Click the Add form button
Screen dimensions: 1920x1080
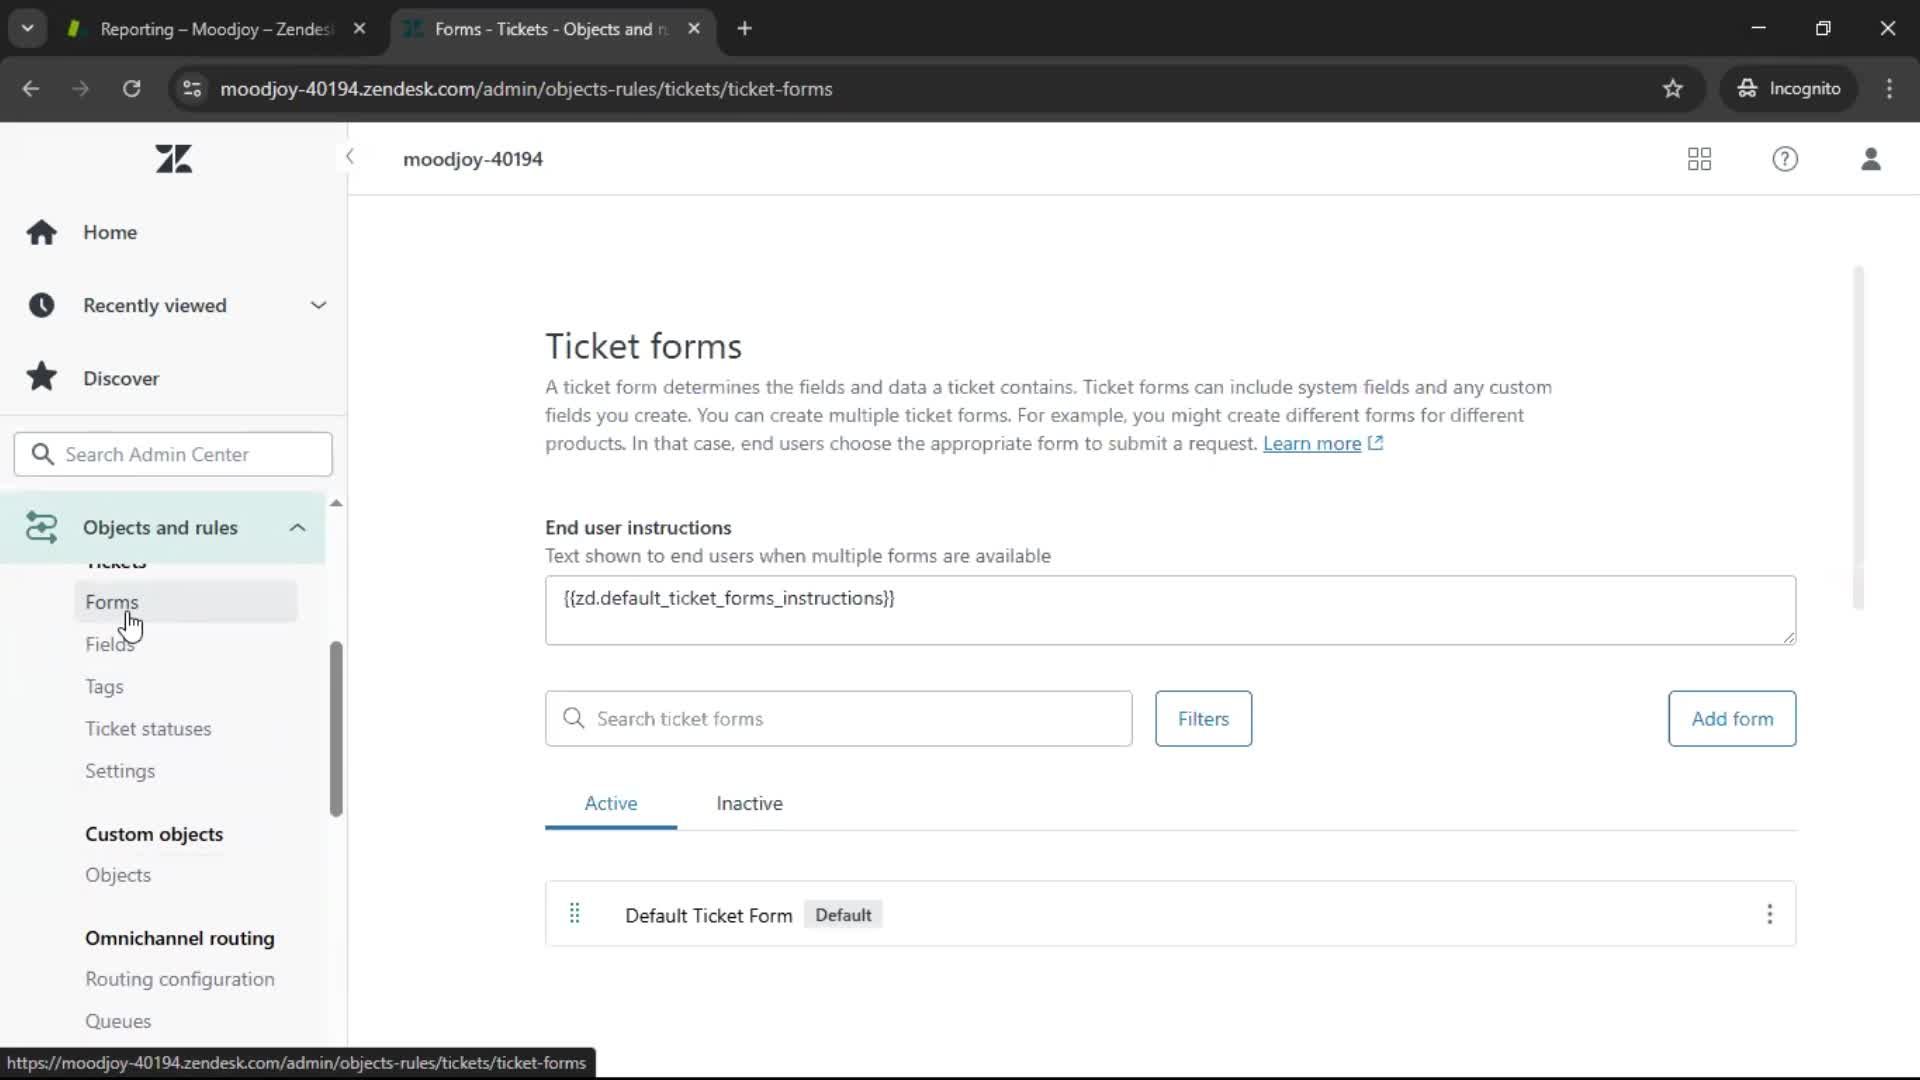click(1732, 718)
